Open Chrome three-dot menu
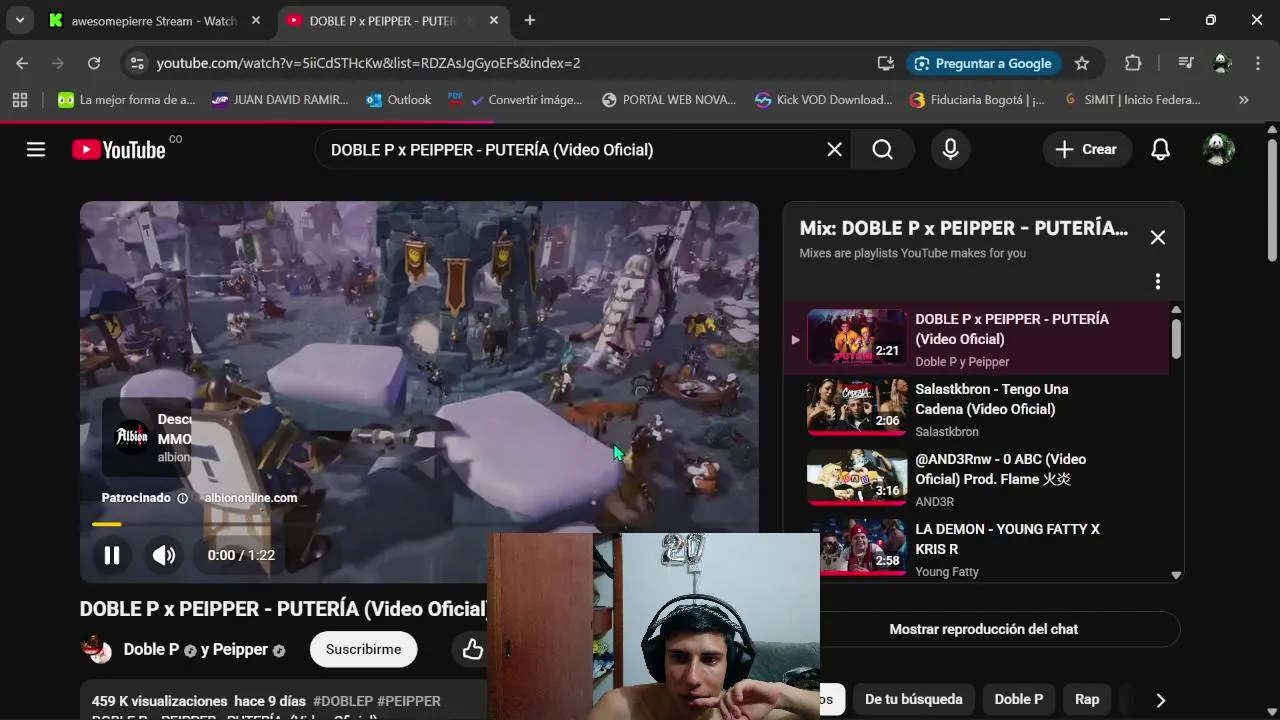This screenshot has width=1280, height=720. 1257,63
